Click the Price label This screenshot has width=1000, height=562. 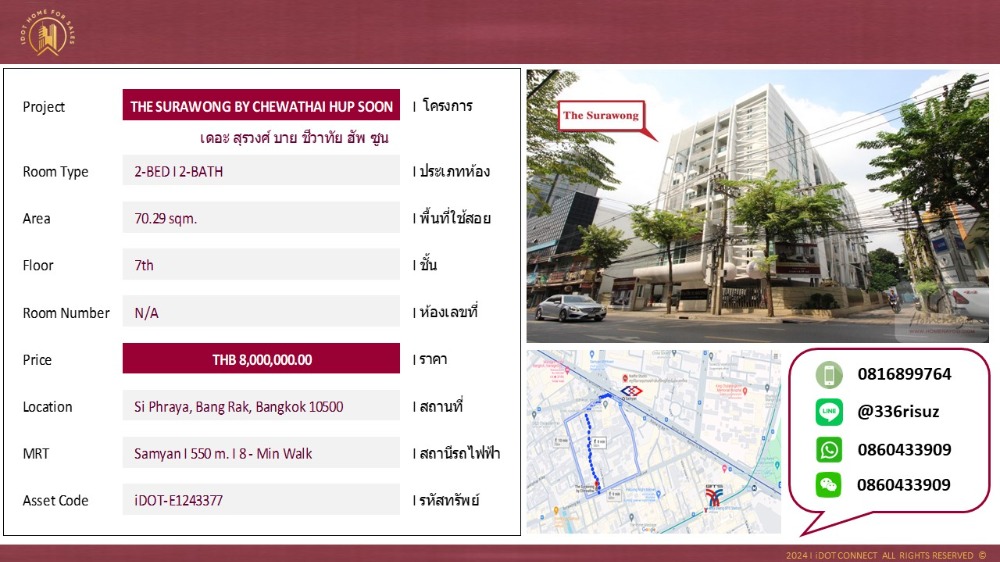click(x=37, y=360)
